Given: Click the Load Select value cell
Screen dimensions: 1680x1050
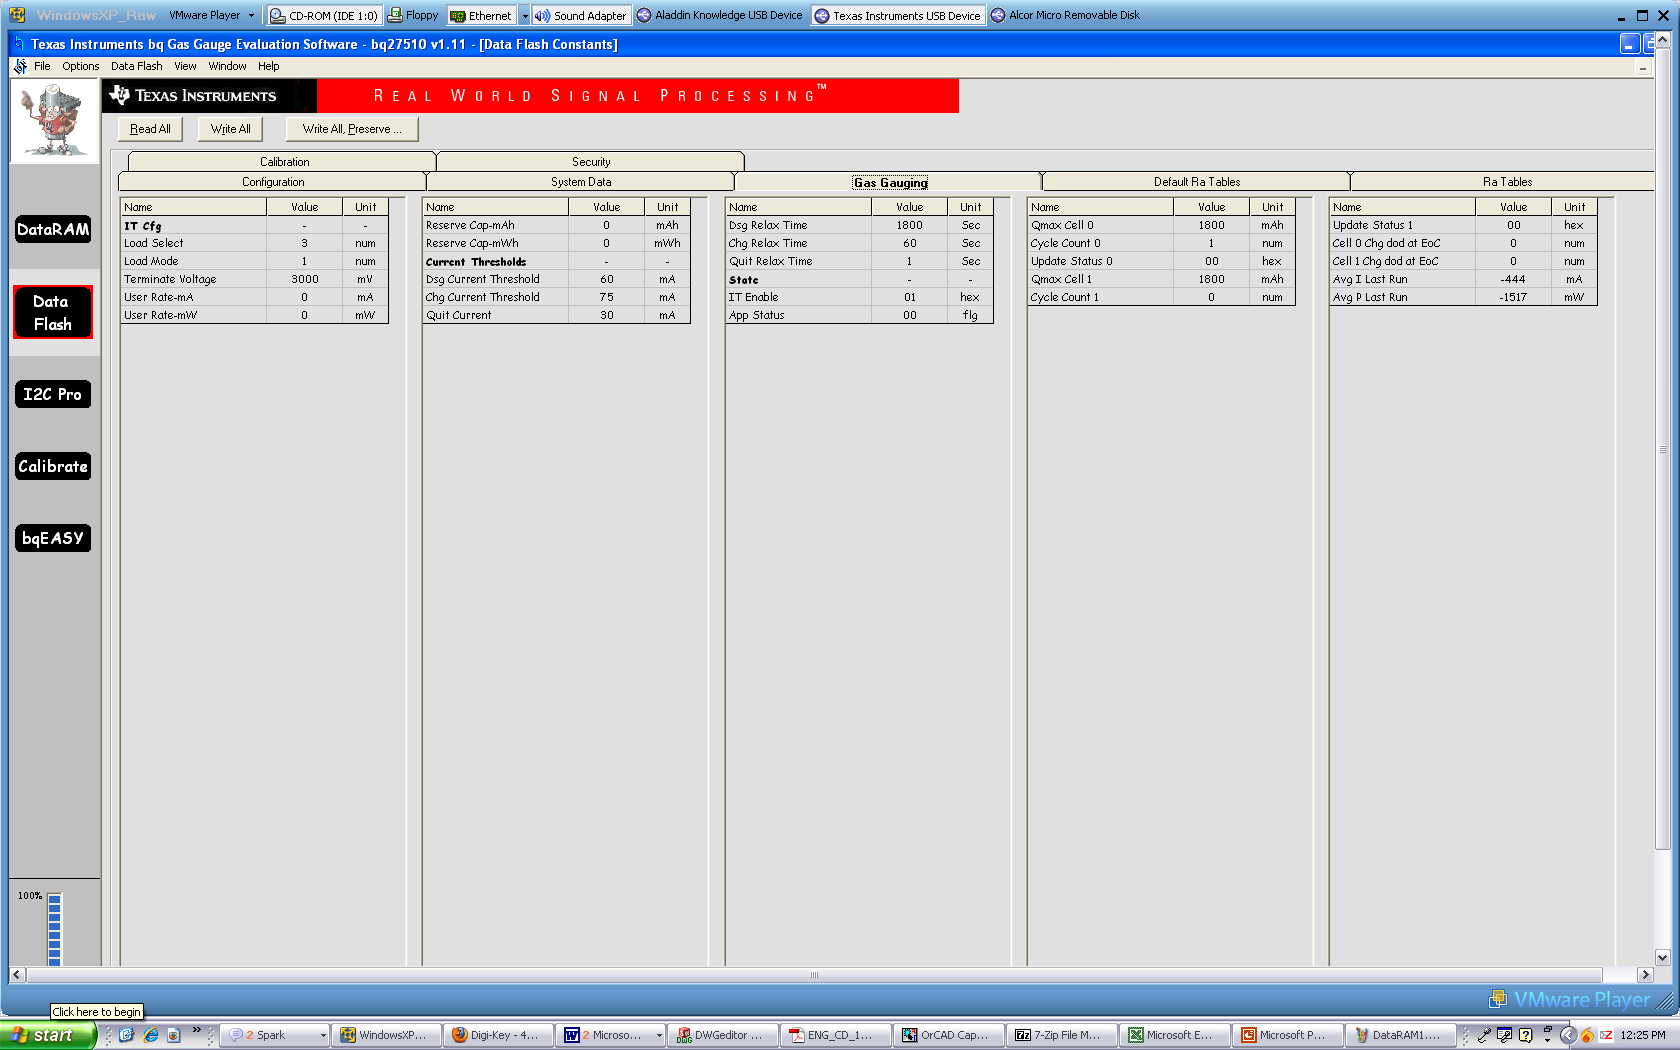Looking at the screenshot, I should point(305,243).
